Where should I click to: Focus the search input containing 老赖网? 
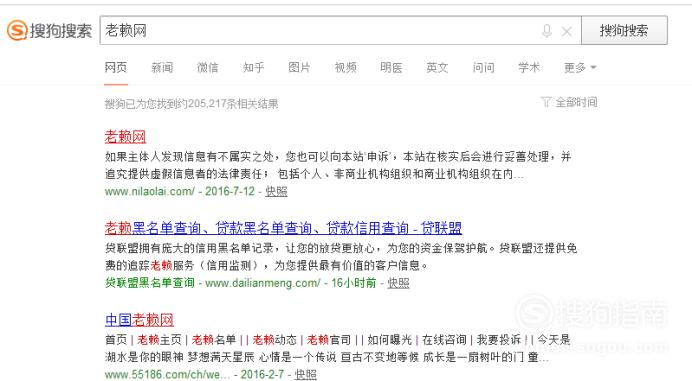point(340,30)
